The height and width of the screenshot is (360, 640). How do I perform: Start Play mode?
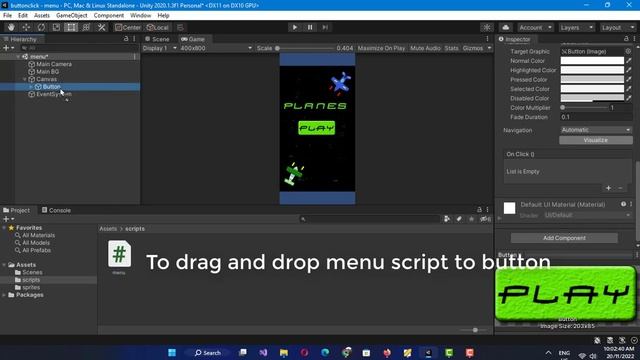click(294, 27)
